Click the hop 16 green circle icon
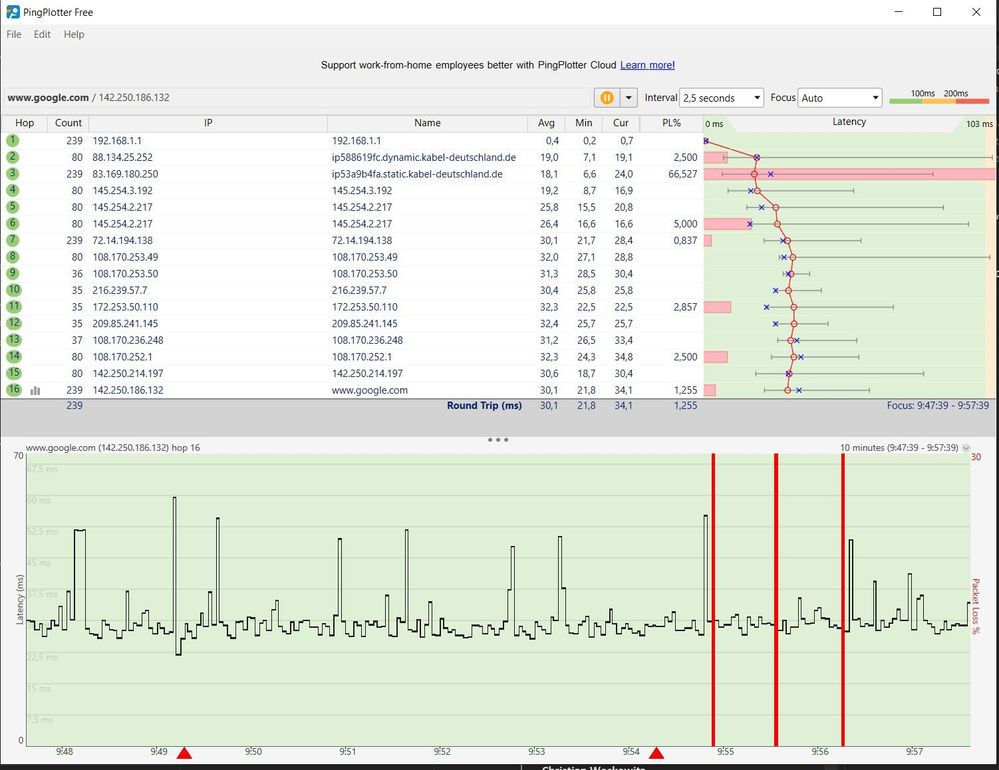This screenshot has height=770, width=999. pos(13,390)
